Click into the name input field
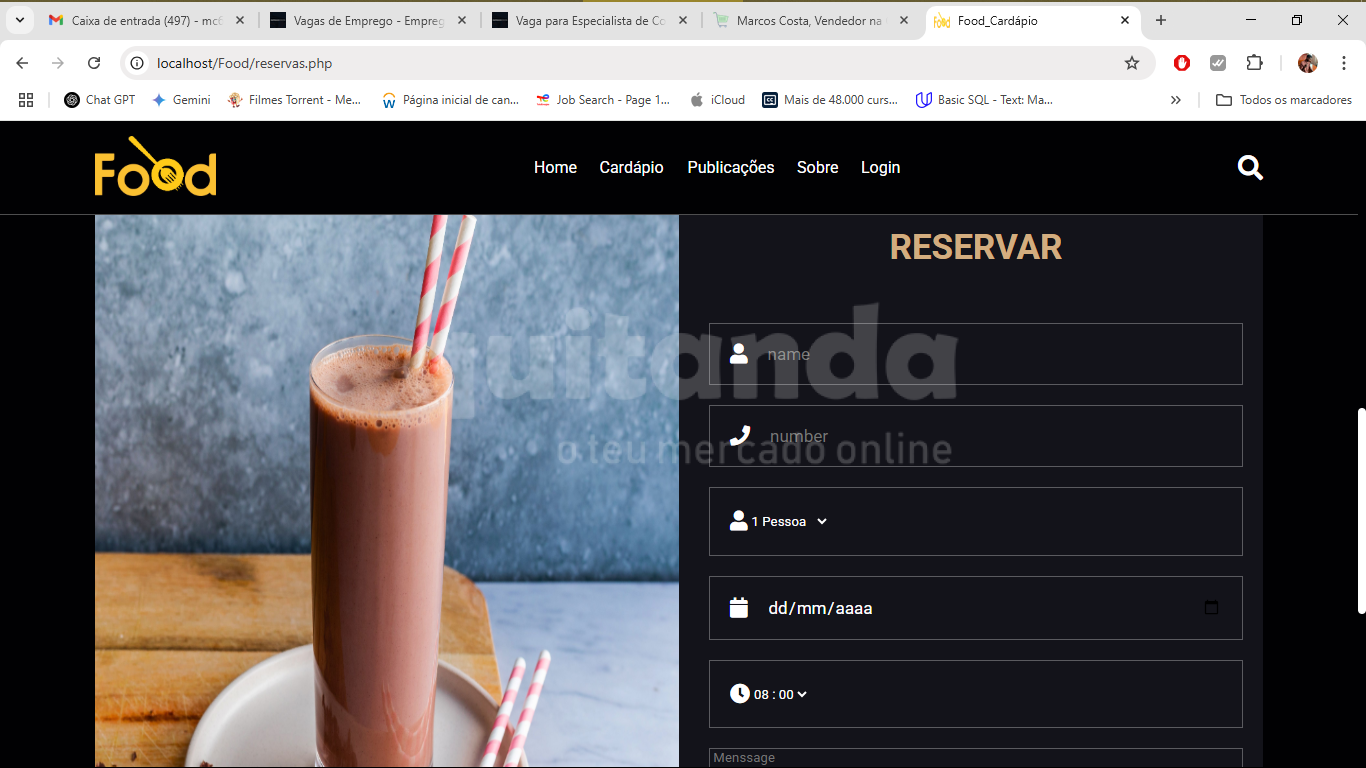The height and width of the screenshot is (768, 1366). point(976,354)
